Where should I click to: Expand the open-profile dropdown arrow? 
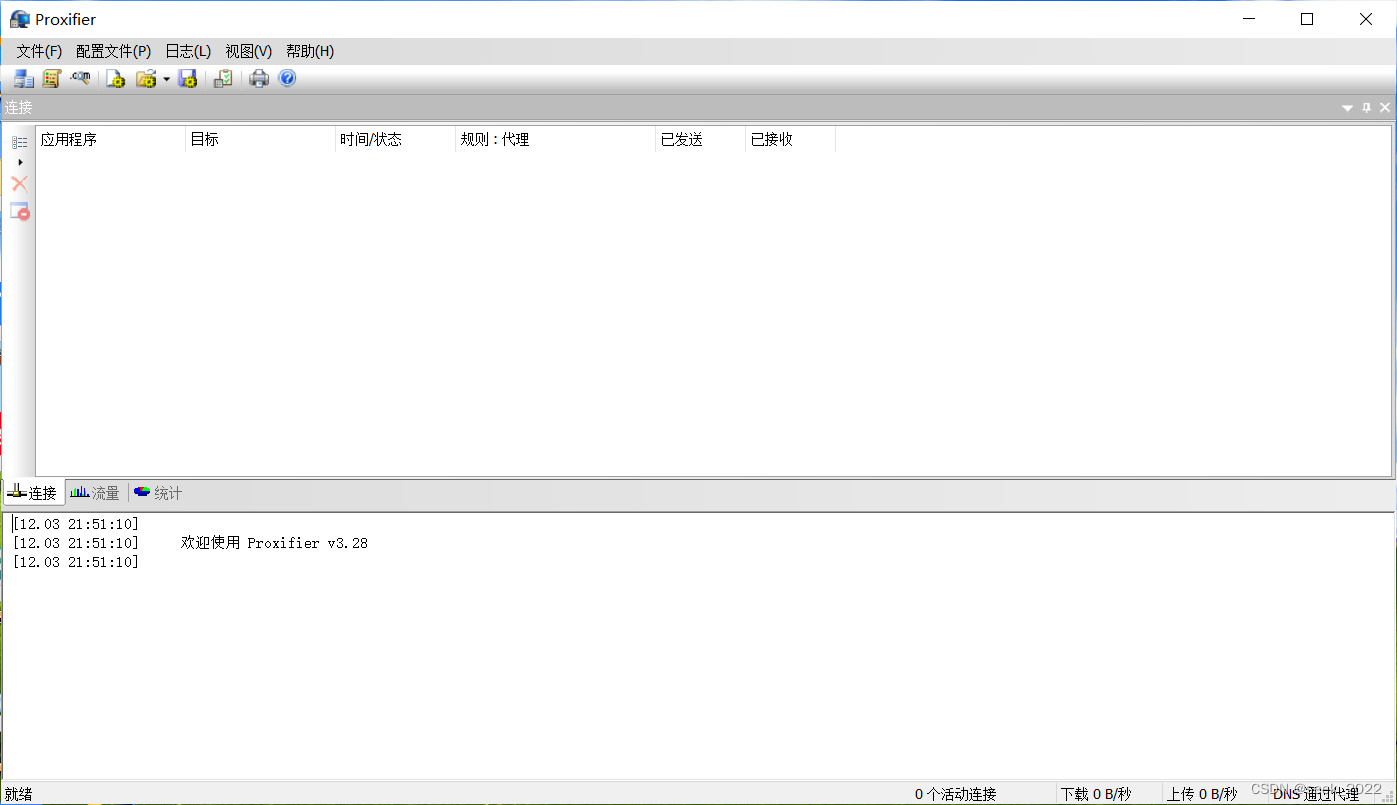point(167,79)
